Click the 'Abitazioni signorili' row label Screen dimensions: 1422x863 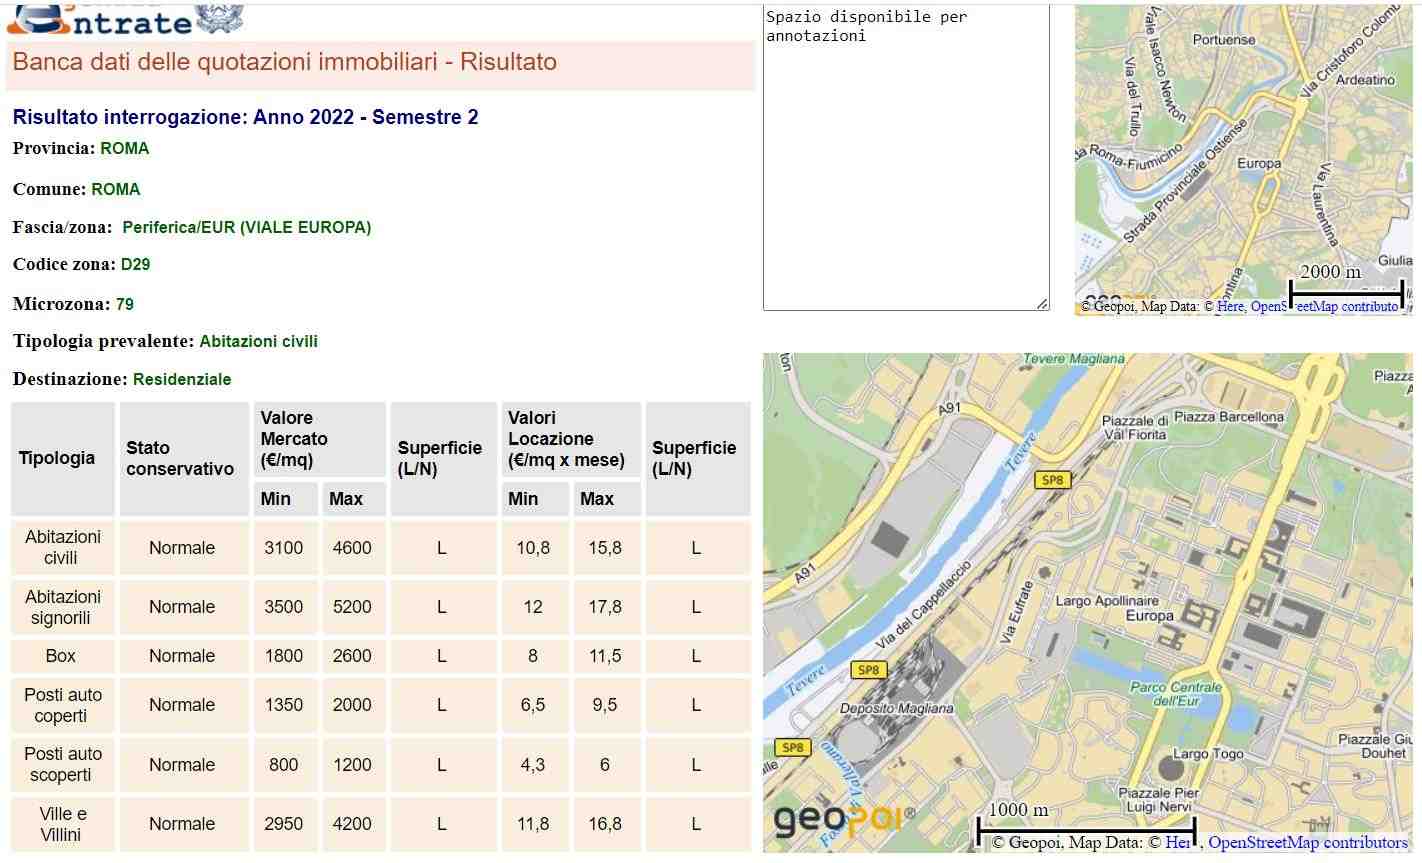[62, 607]
